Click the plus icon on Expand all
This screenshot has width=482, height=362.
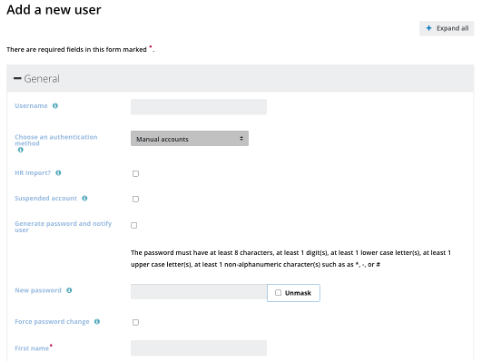[x=429, y=28]
